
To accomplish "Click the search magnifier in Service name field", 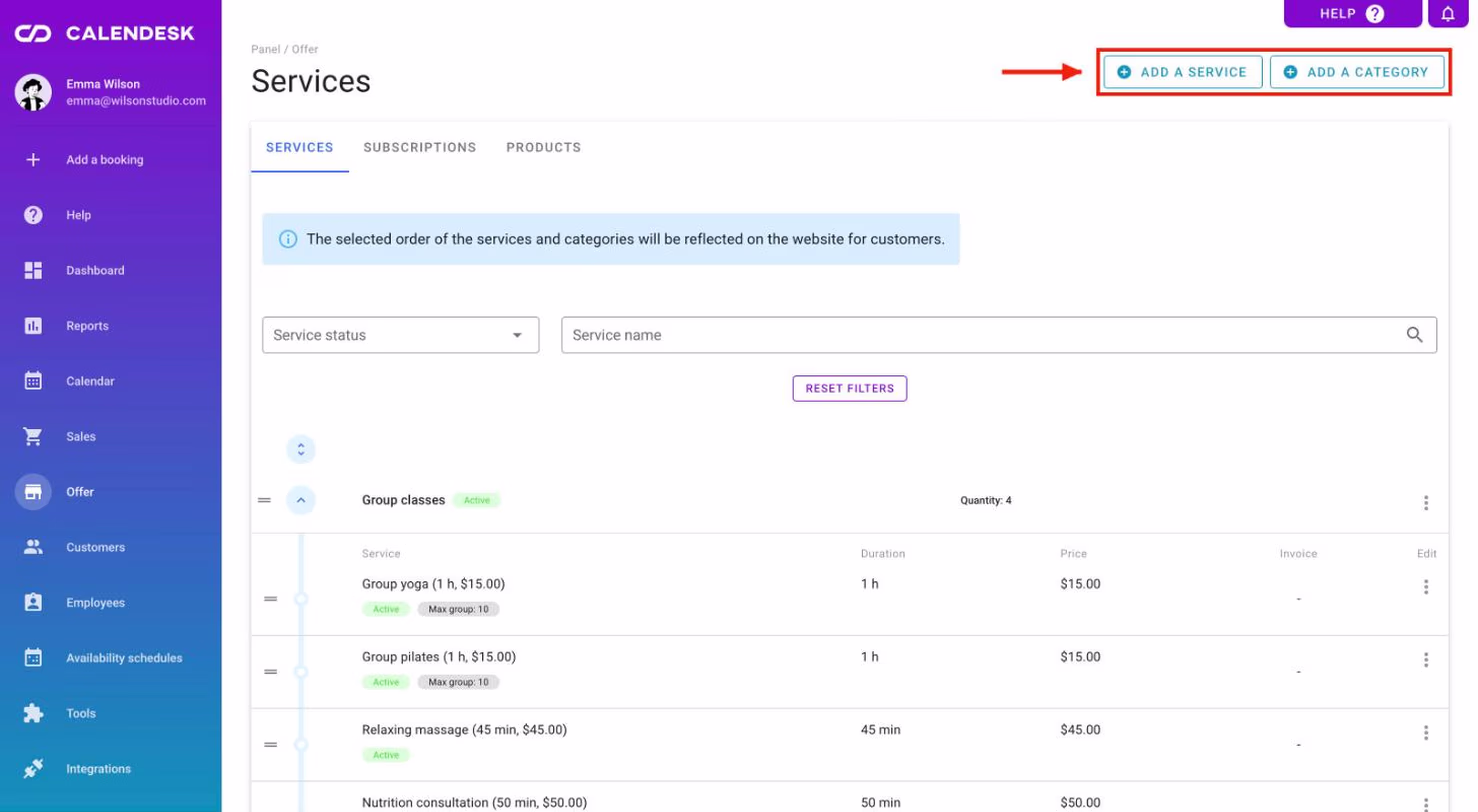I will 1414,335.
